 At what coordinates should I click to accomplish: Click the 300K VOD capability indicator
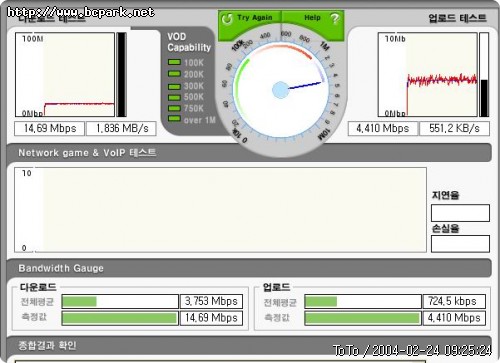(174, 86)
